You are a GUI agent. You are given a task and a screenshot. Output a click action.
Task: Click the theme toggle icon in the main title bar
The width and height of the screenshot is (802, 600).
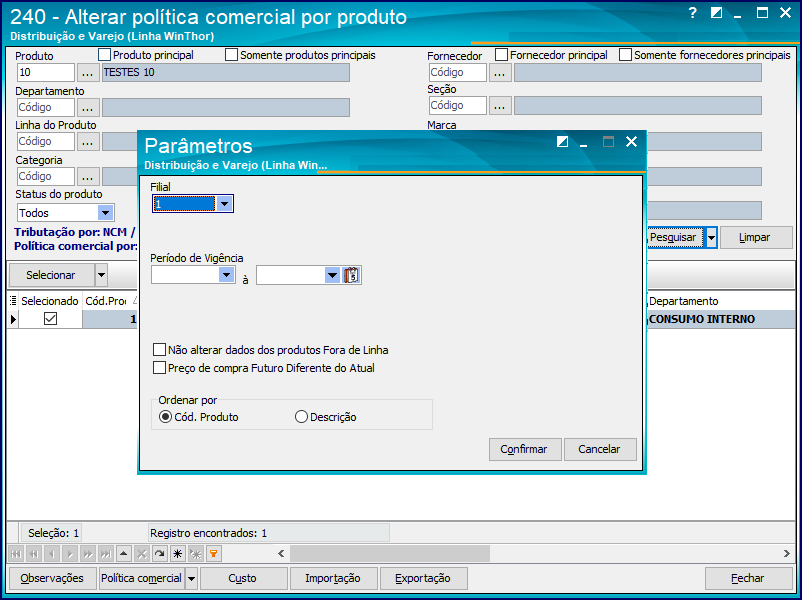[717, 13]
